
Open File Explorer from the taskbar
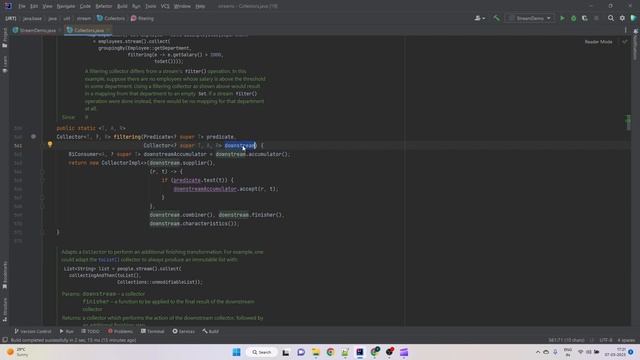pos(316,352)
